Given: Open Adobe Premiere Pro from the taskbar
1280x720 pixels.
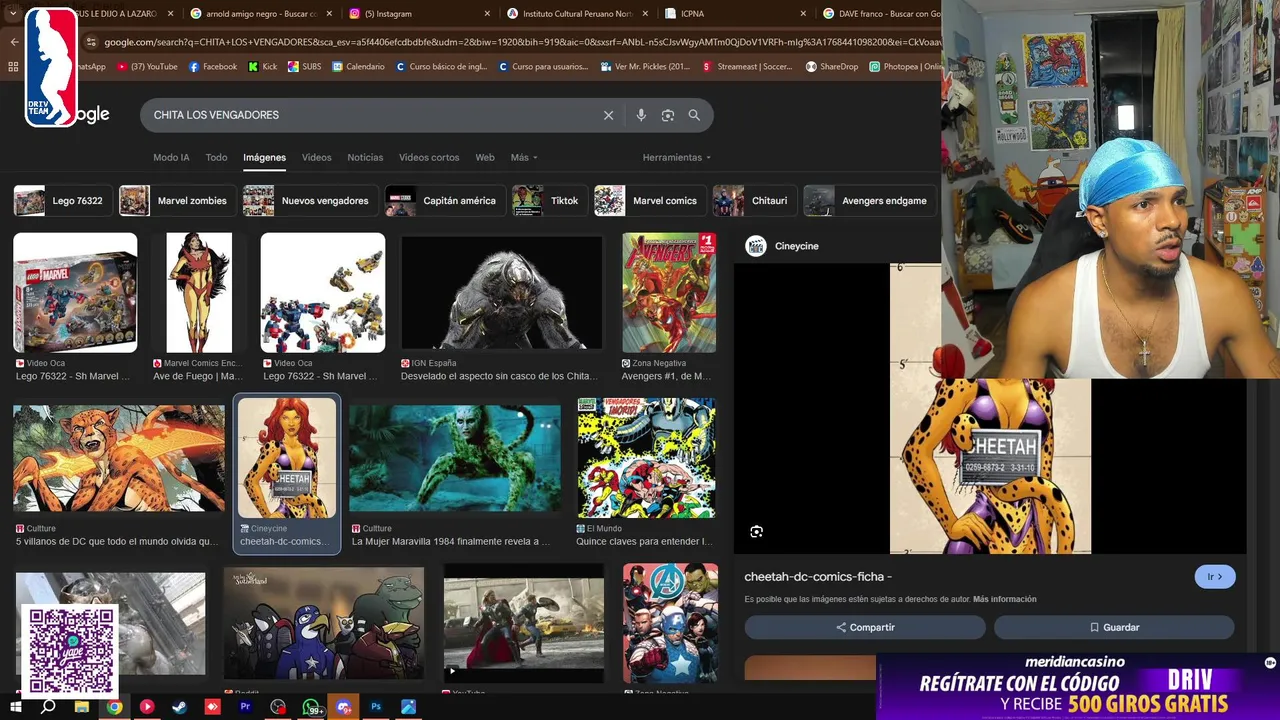Looking at the screenshot, I should 245,706.
